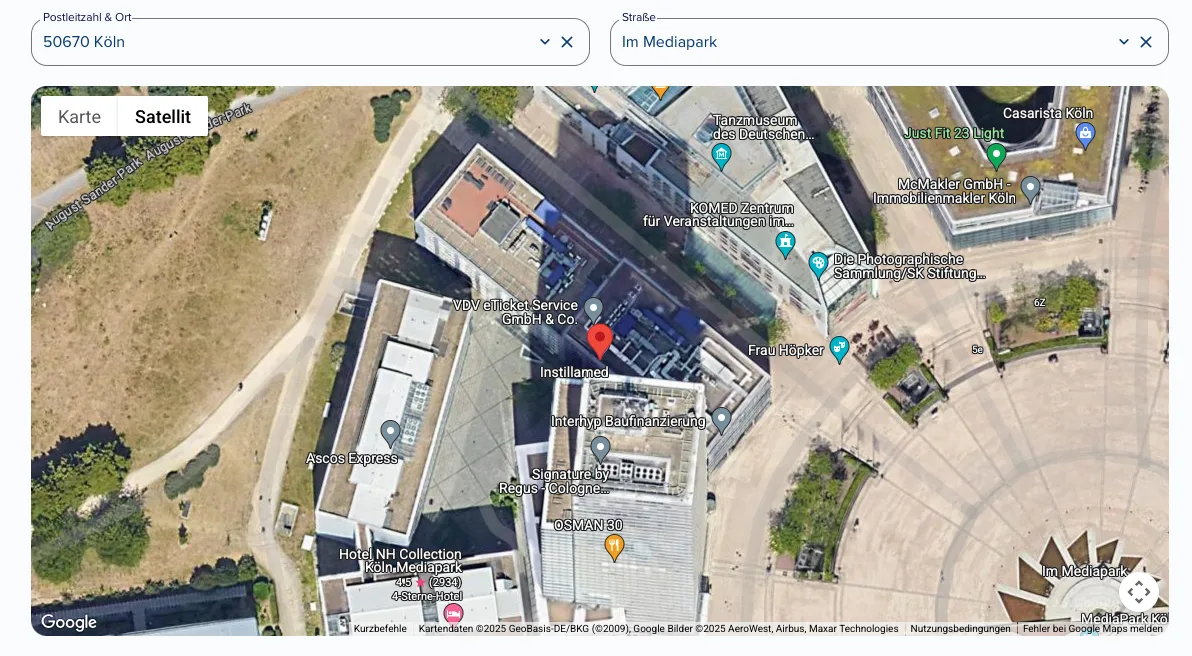This screenshot has height=656, width=1192.
Task: Open the Ascos Express marker
Action: pyautogui.click(x=390, y=433)
